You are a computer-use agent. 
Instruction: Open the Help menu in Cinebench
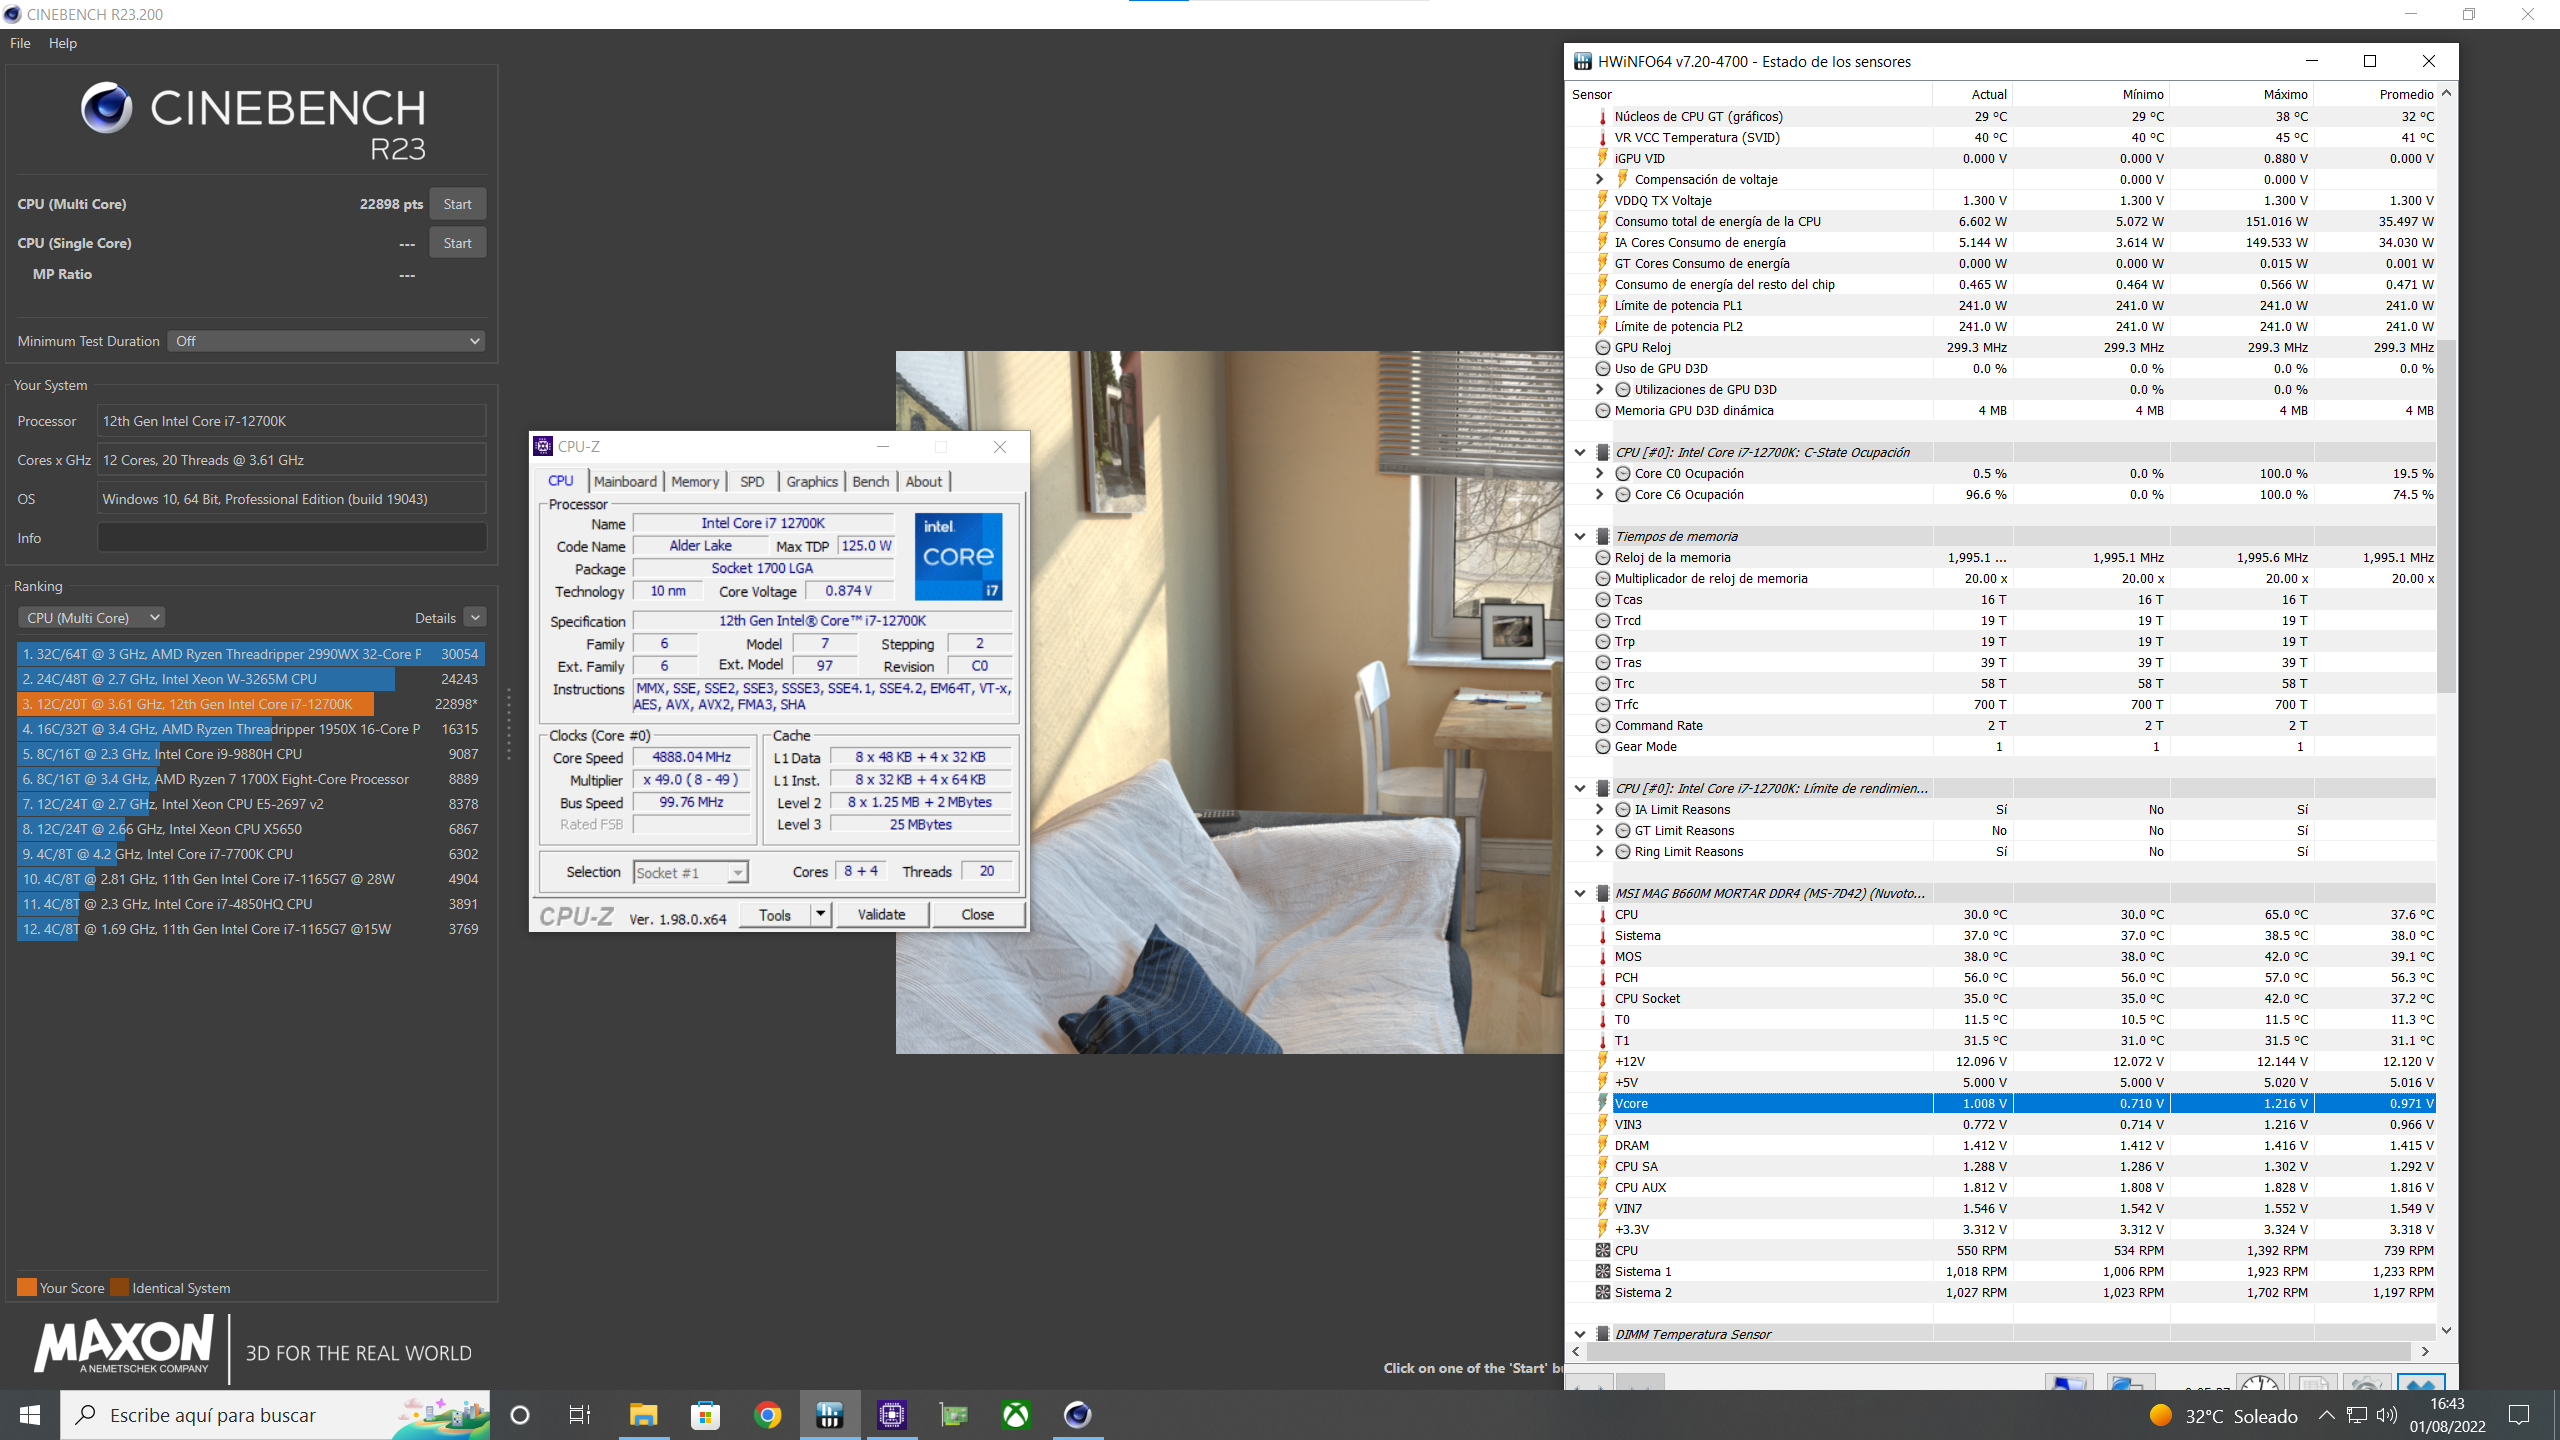63,43
